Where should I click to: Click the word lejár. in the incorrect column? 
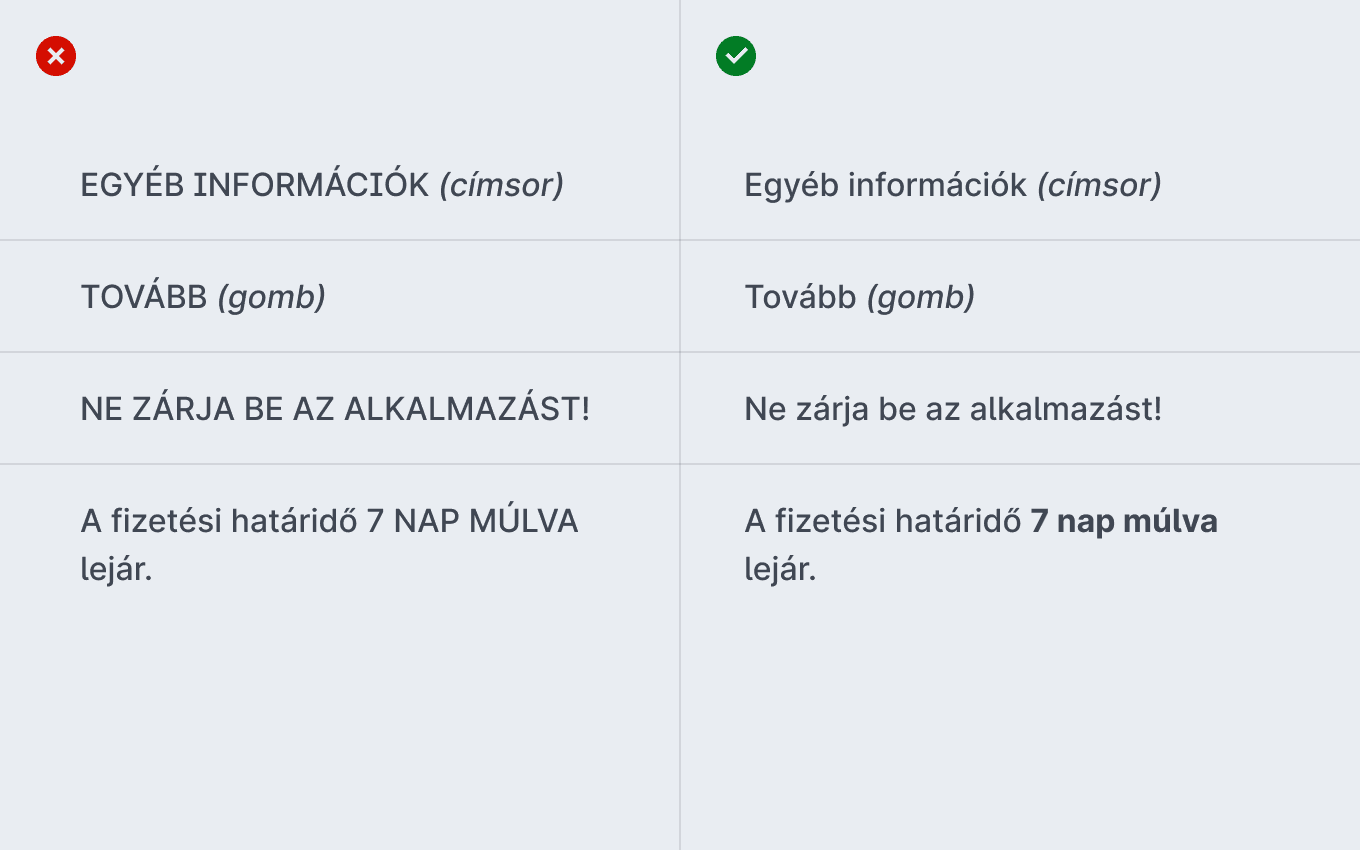click(116, 569)
